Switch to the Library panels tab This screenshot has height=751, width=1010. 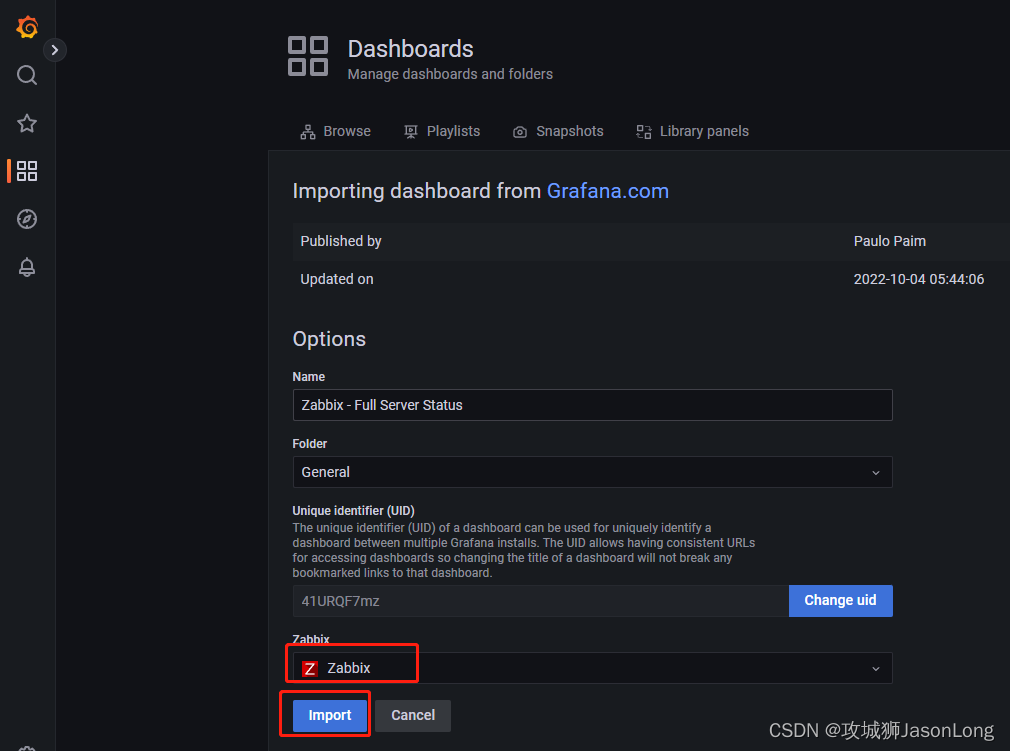(692, 131)
